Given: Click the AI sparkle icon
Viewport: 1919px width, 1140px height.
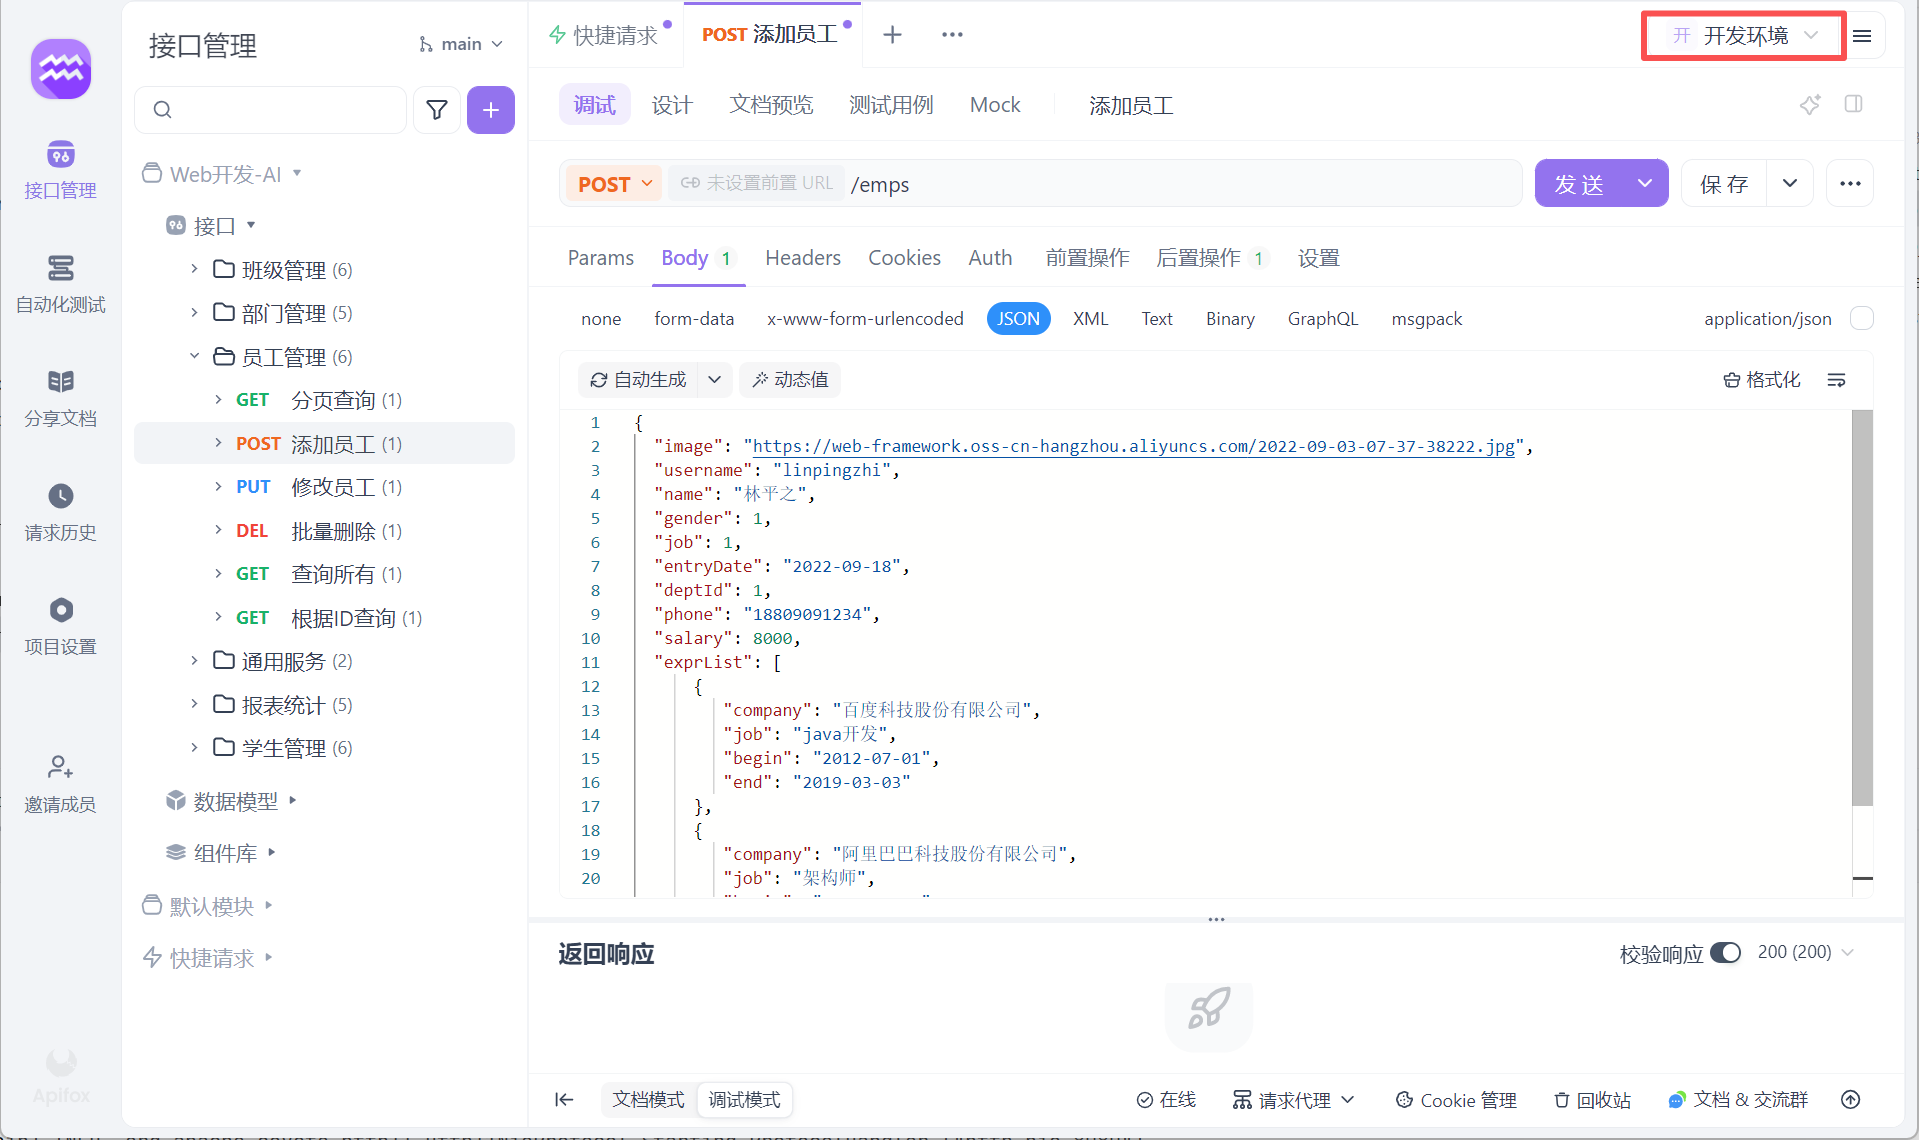Looking at the screenshot, I should click(1810, 105).
